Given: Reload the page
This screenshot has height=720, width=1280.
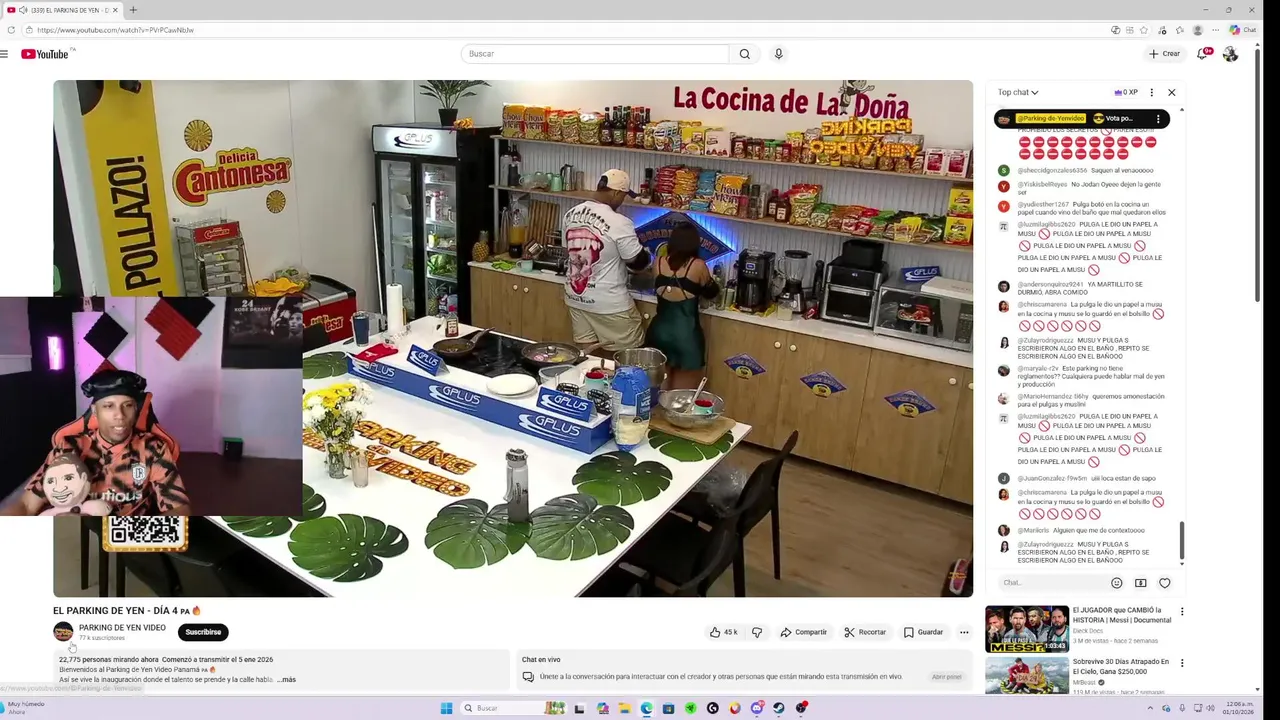Looking at the screenshot, I should point(11,30).
